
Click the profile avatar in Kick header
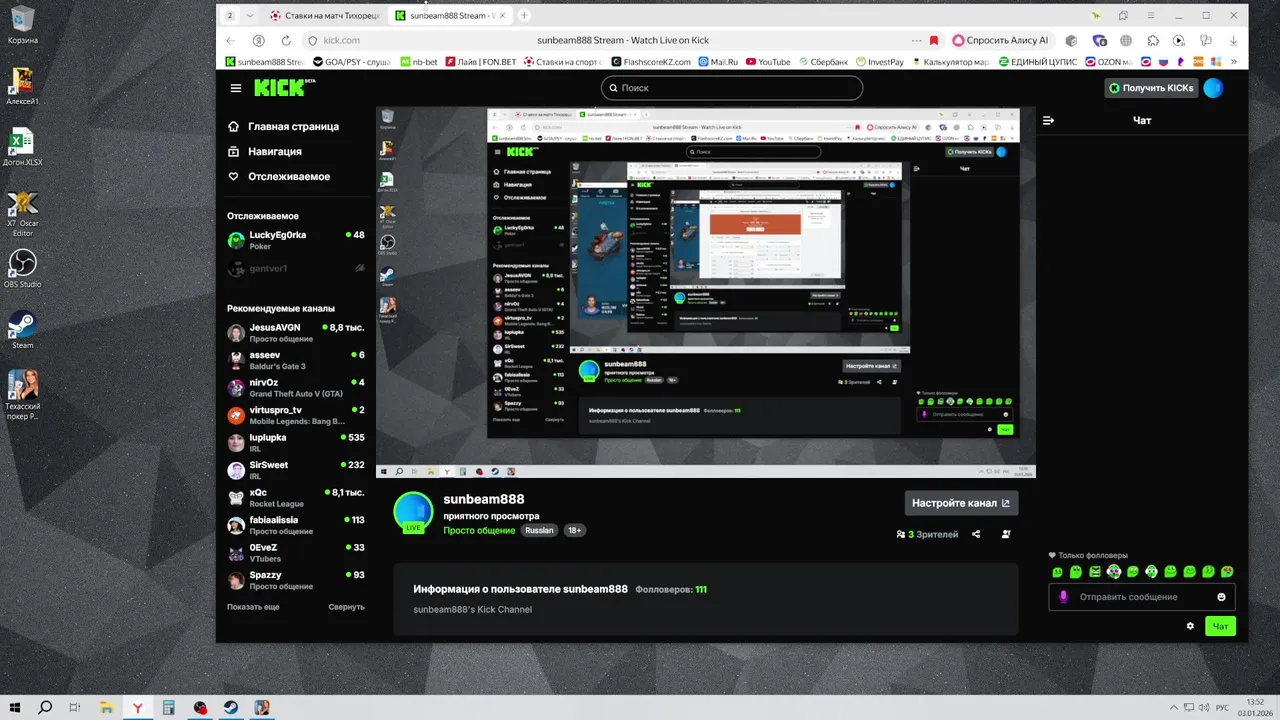point(1213,88)
